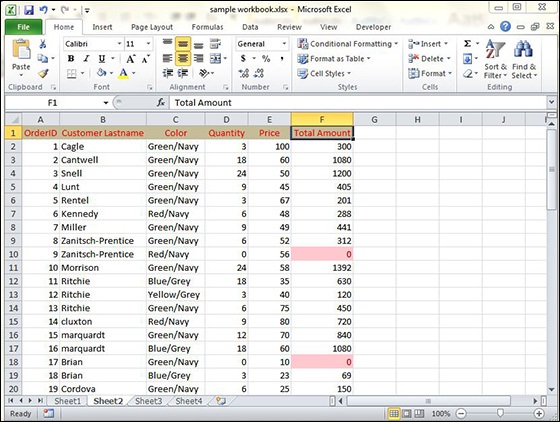
Task: Apply Percent Style format
Action: (266, 59)
